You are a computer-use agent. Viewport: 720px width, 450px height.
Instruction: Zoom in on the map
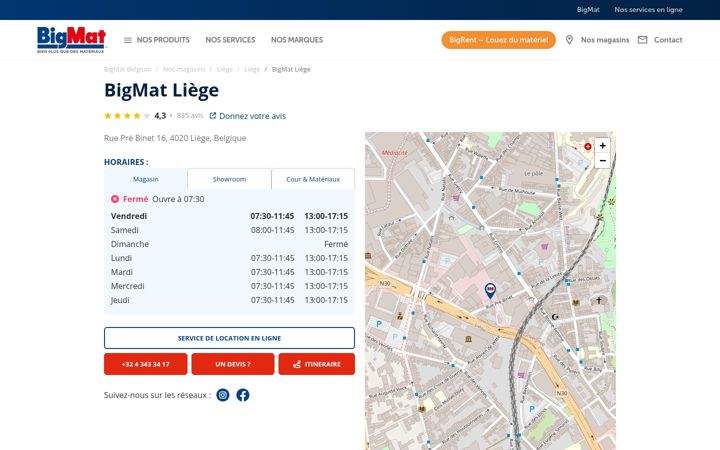click(602, 146)
